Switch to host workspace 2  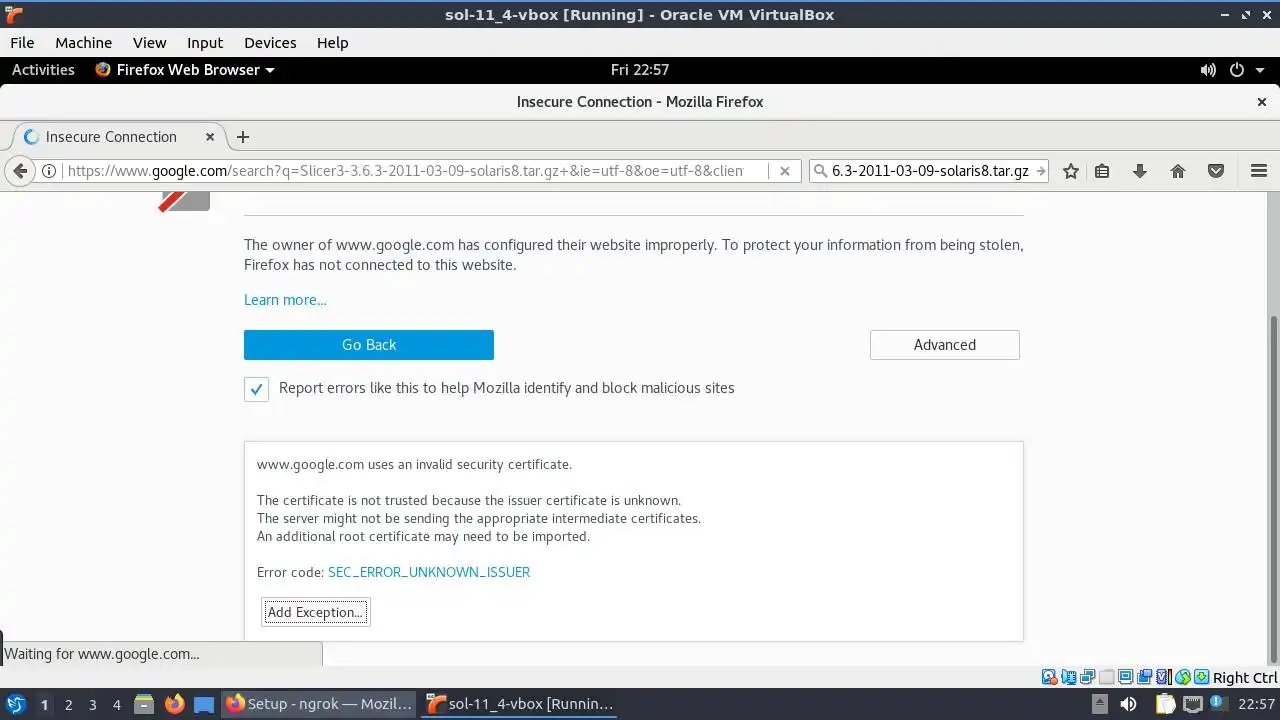tap(68, 704)
